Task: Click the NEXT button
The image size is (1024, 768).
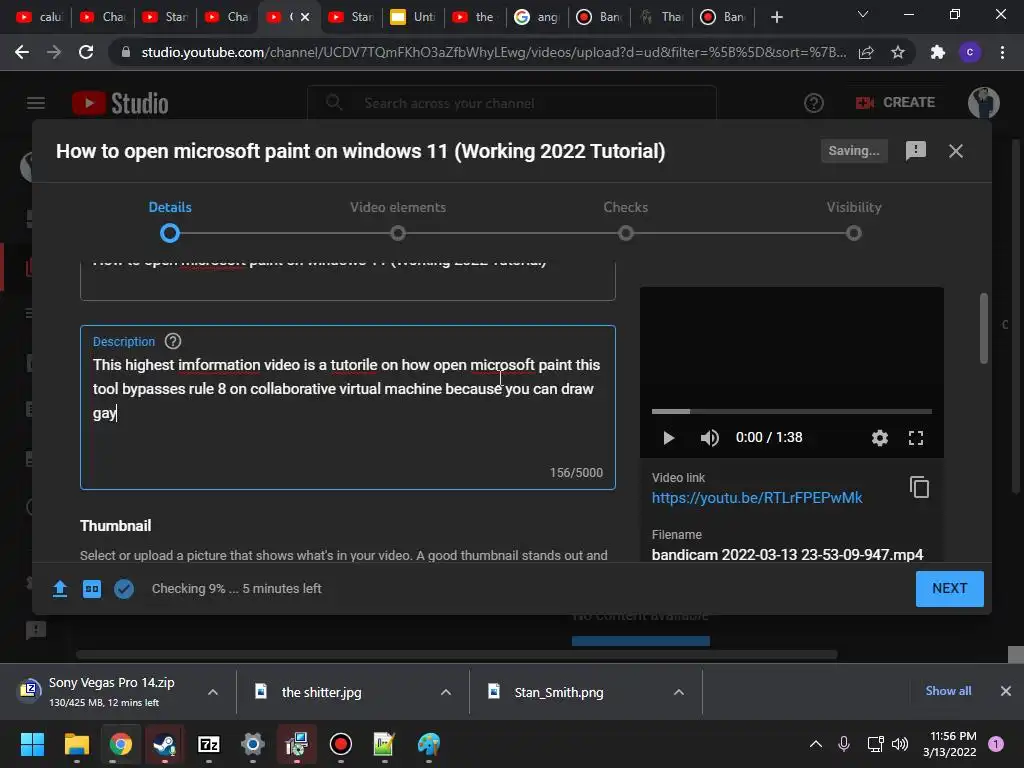Action: coord(950,588)
